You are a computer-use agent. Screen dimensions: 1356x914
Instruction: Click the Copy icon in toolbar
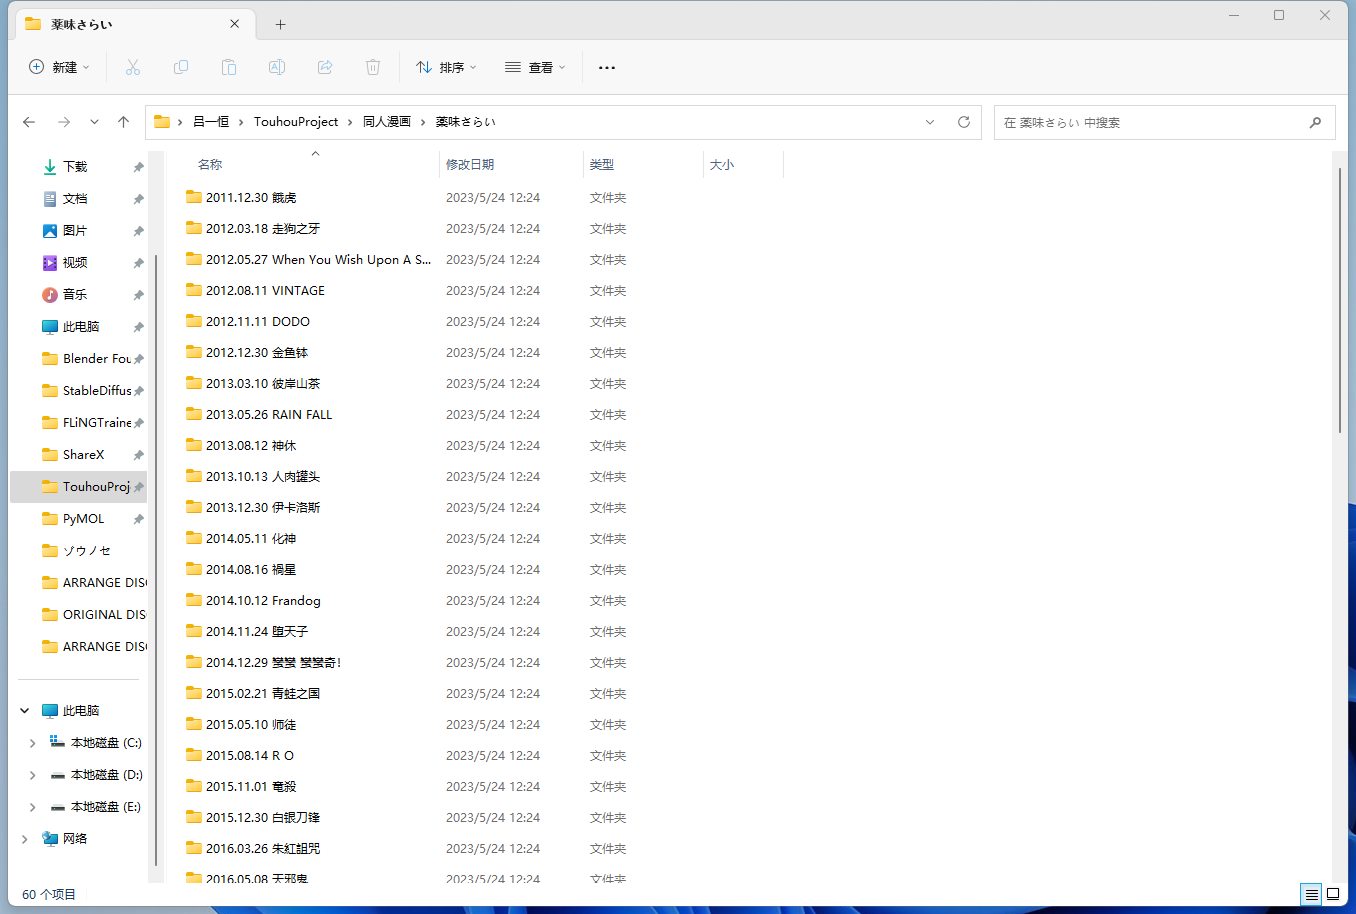(181, 67)
